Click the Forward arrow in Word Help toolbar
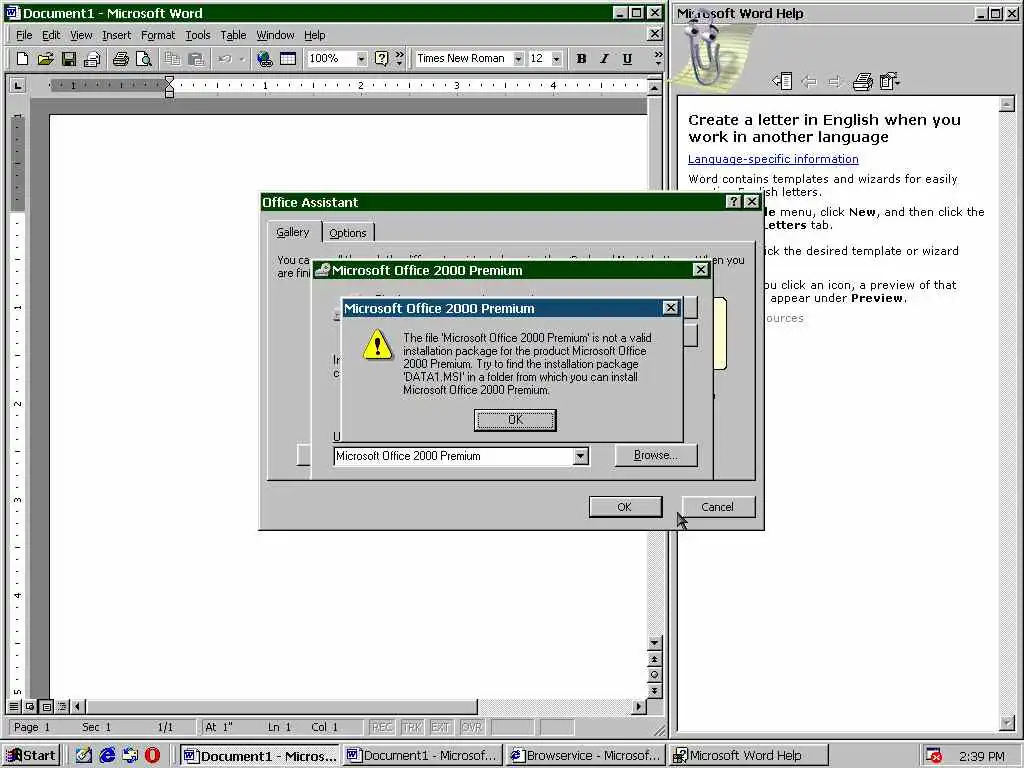Viewport: 1024px width, 768px height. (835, 81)
